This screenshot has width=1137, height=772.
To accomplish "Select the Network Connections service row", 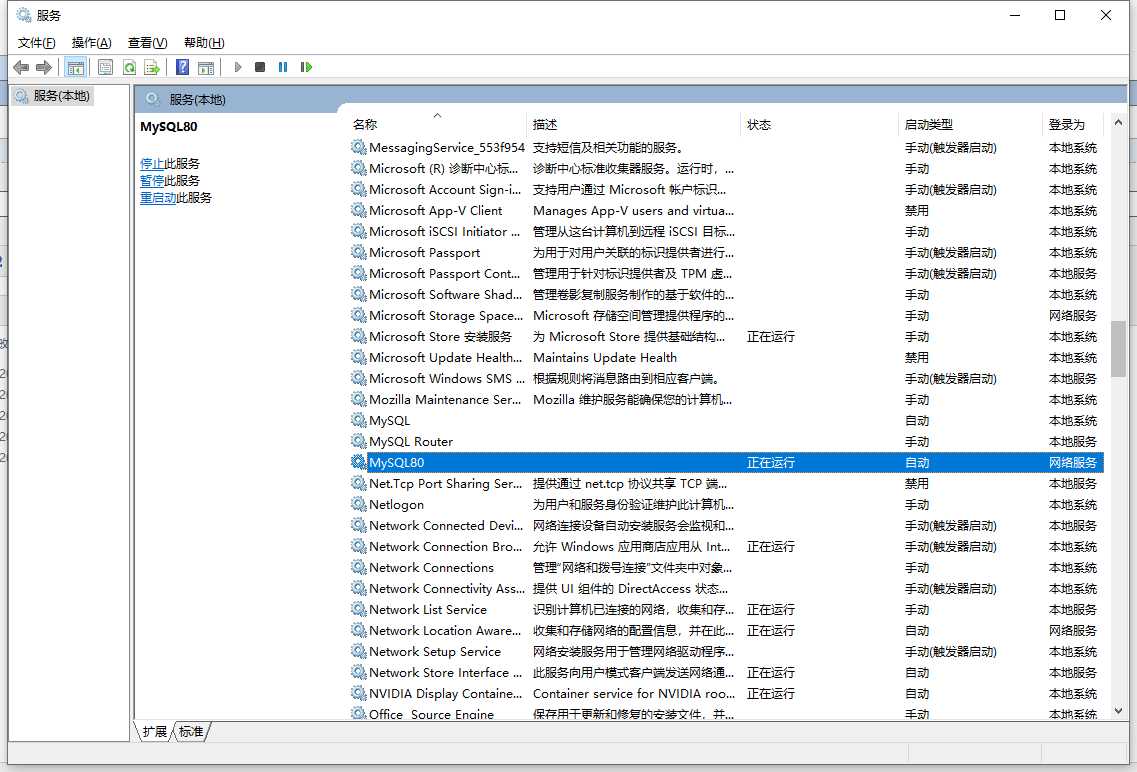I will click(727, 567).
